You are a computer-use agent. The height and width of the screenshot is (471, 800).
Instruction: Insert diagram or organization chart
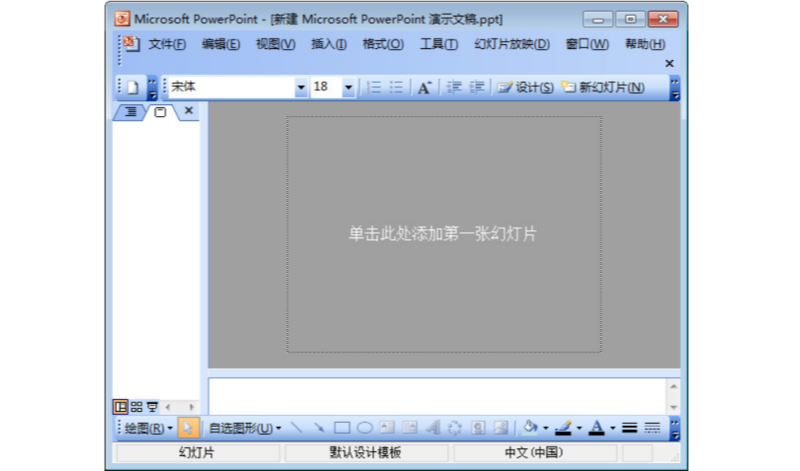pos(455,428)
